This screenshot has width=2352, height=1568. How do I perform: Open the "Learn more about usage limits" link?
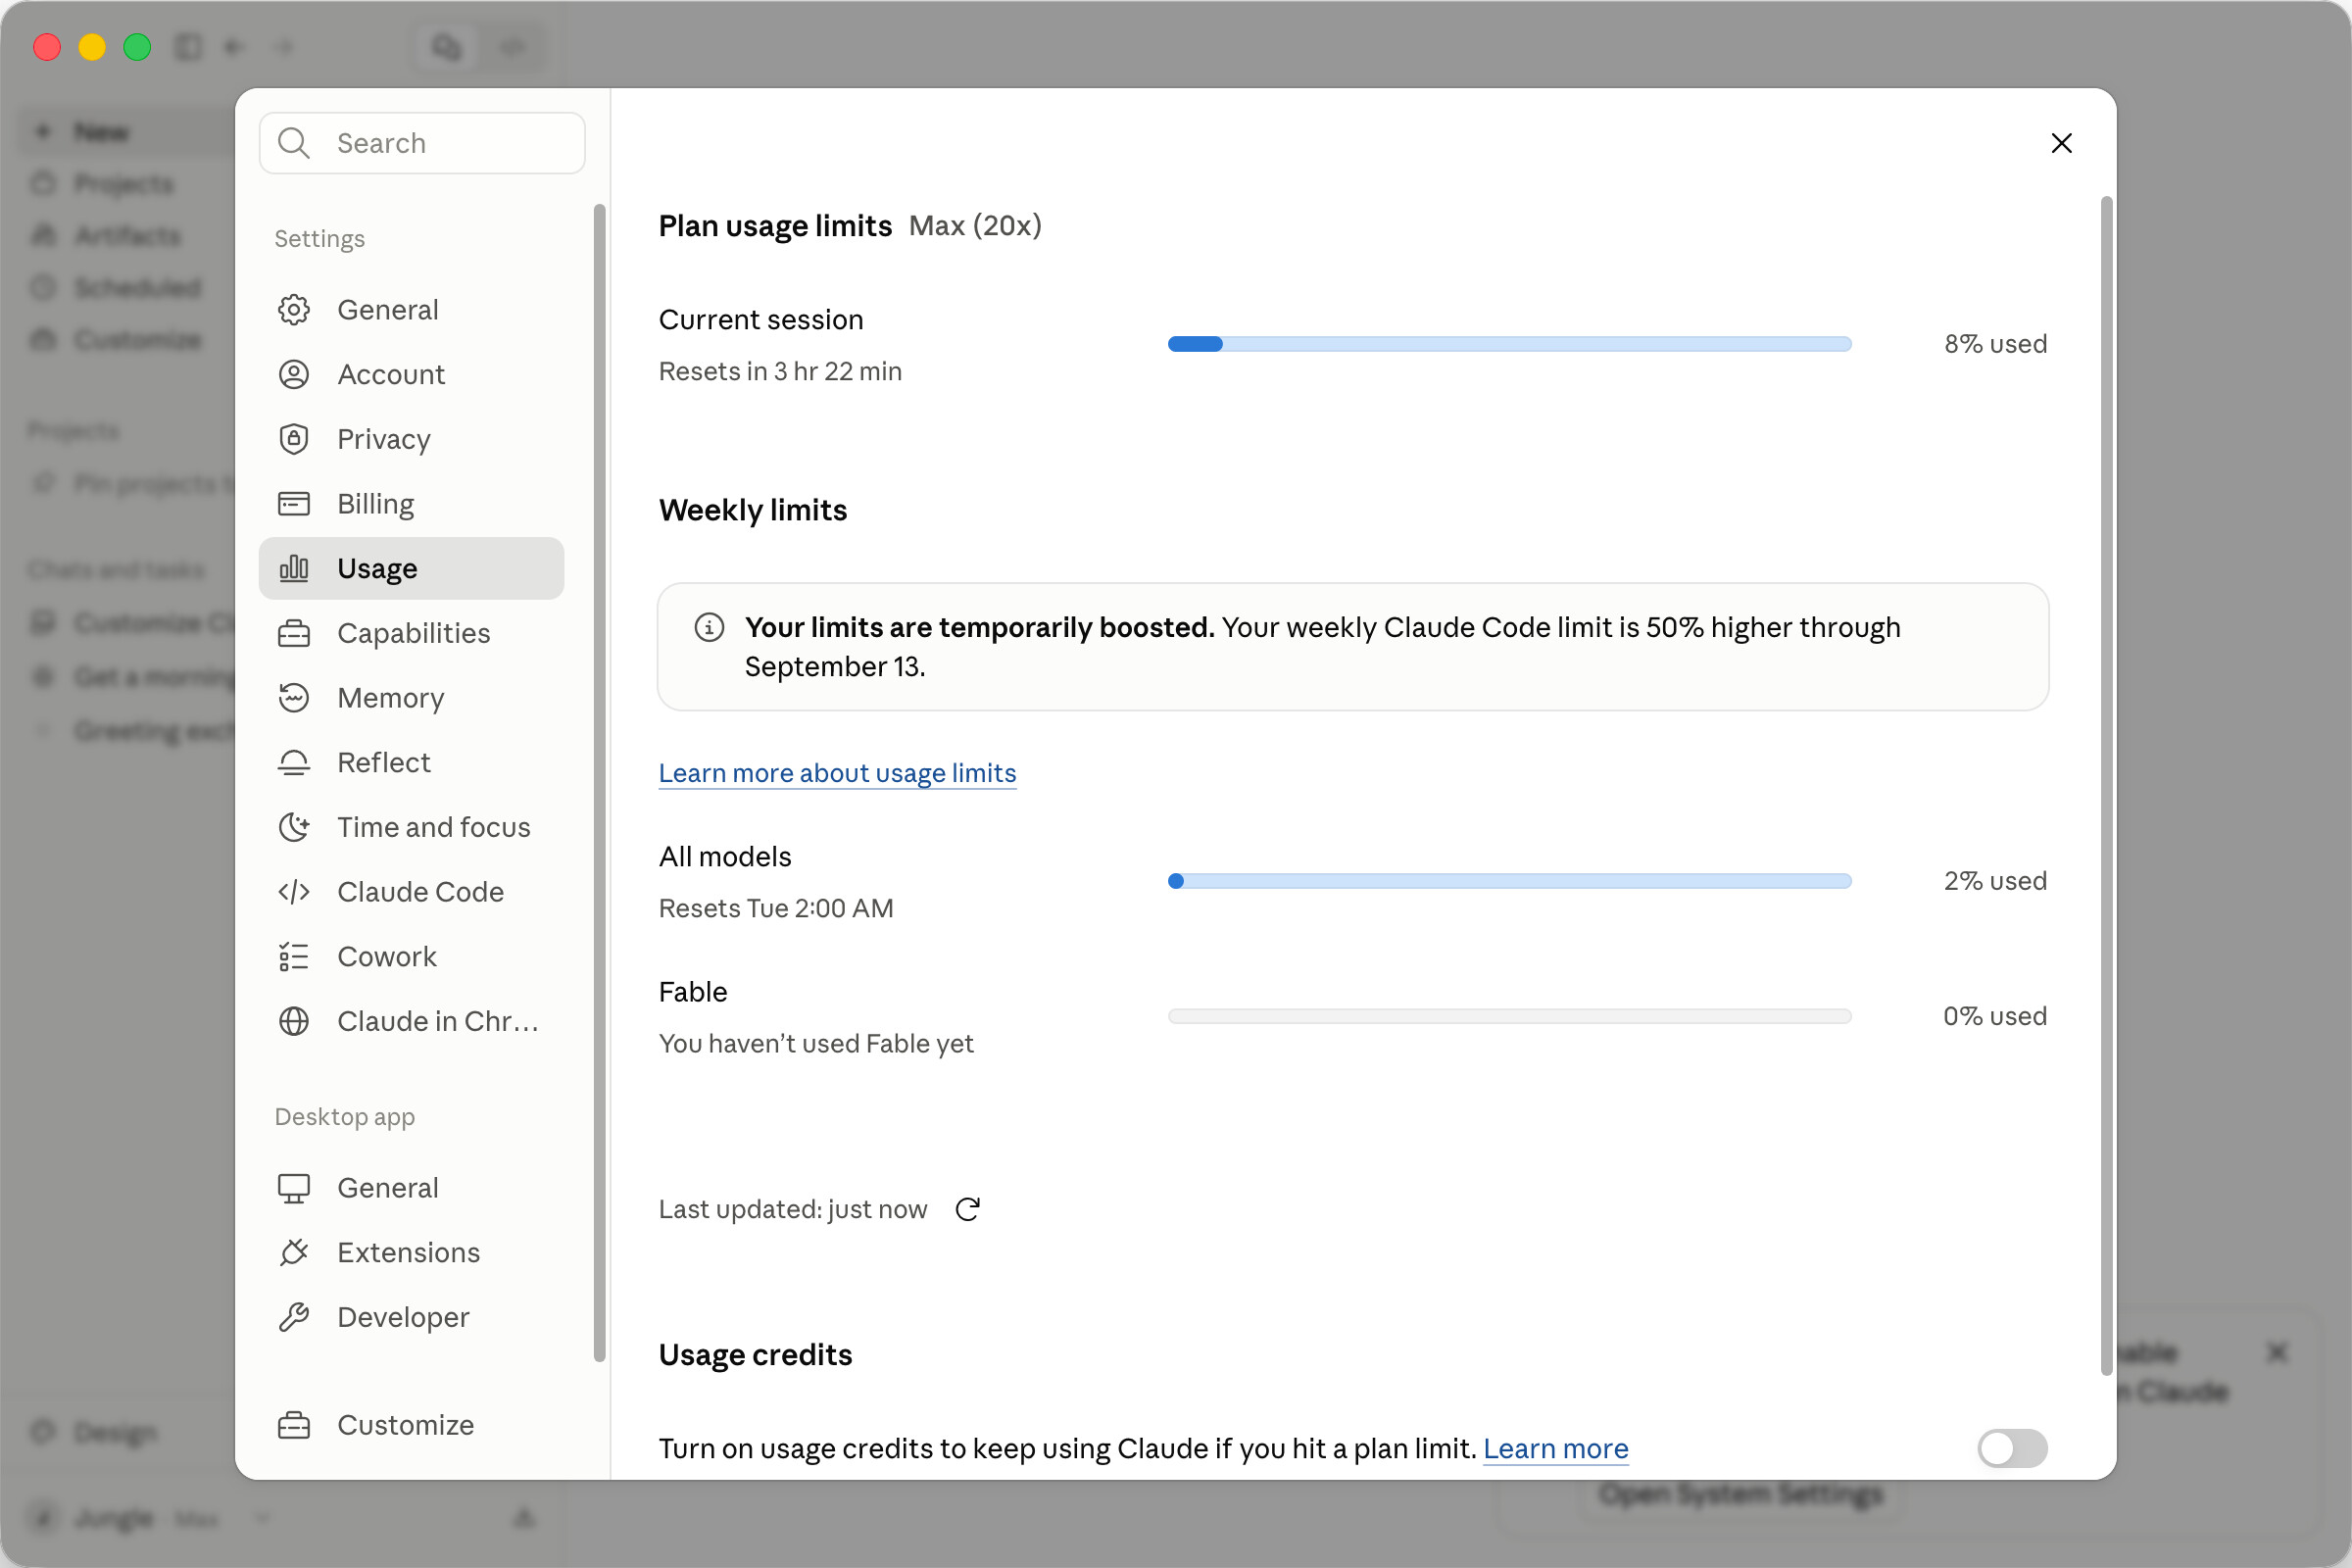pos(837,773)
